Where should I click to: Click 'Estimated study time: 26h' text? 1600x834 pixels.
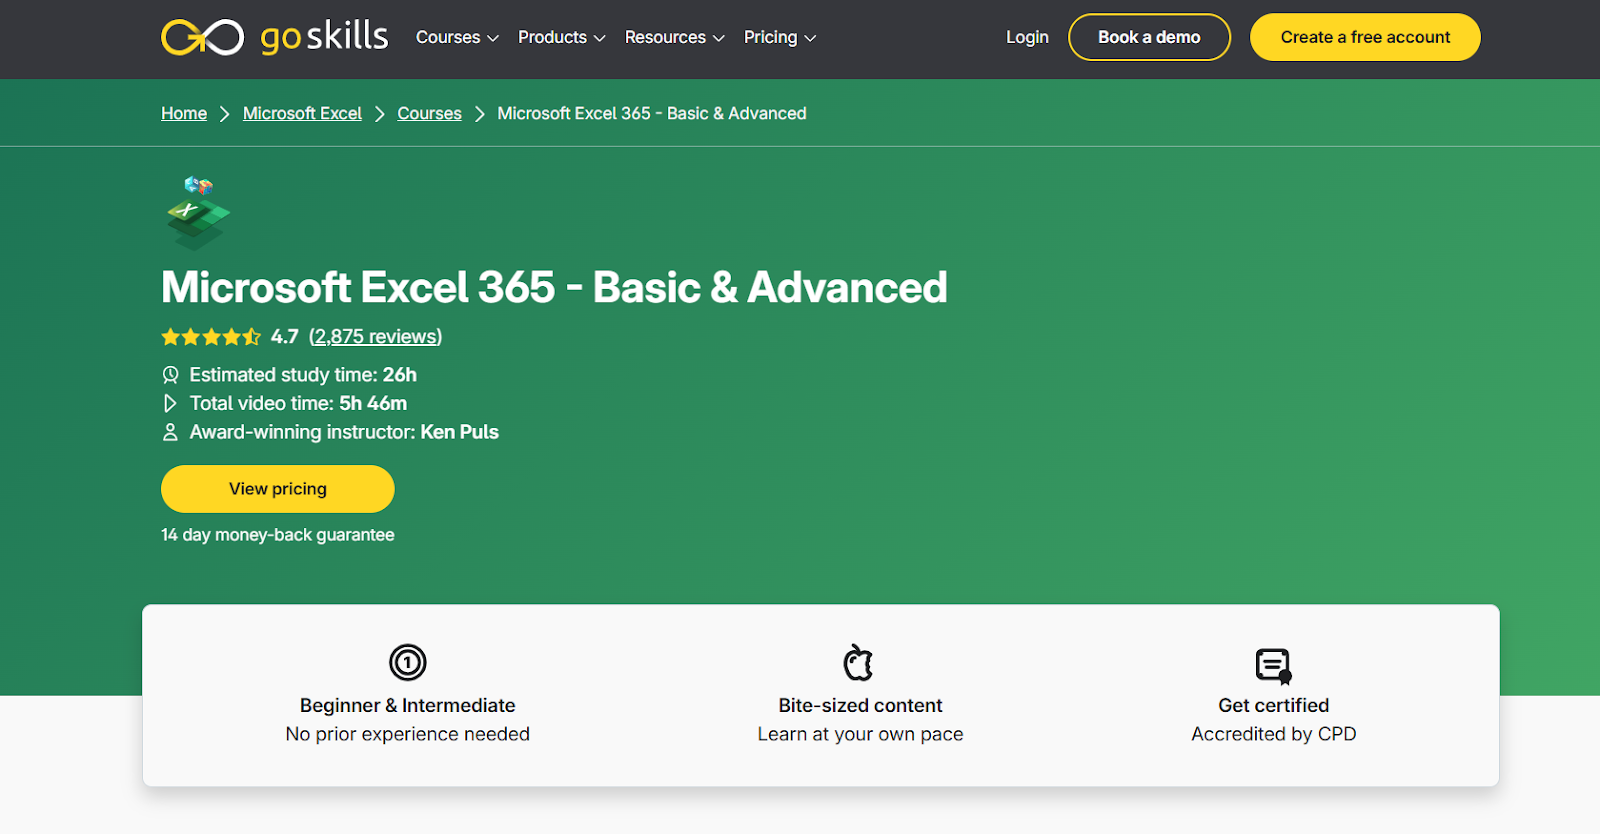click(x=303, y=375)
